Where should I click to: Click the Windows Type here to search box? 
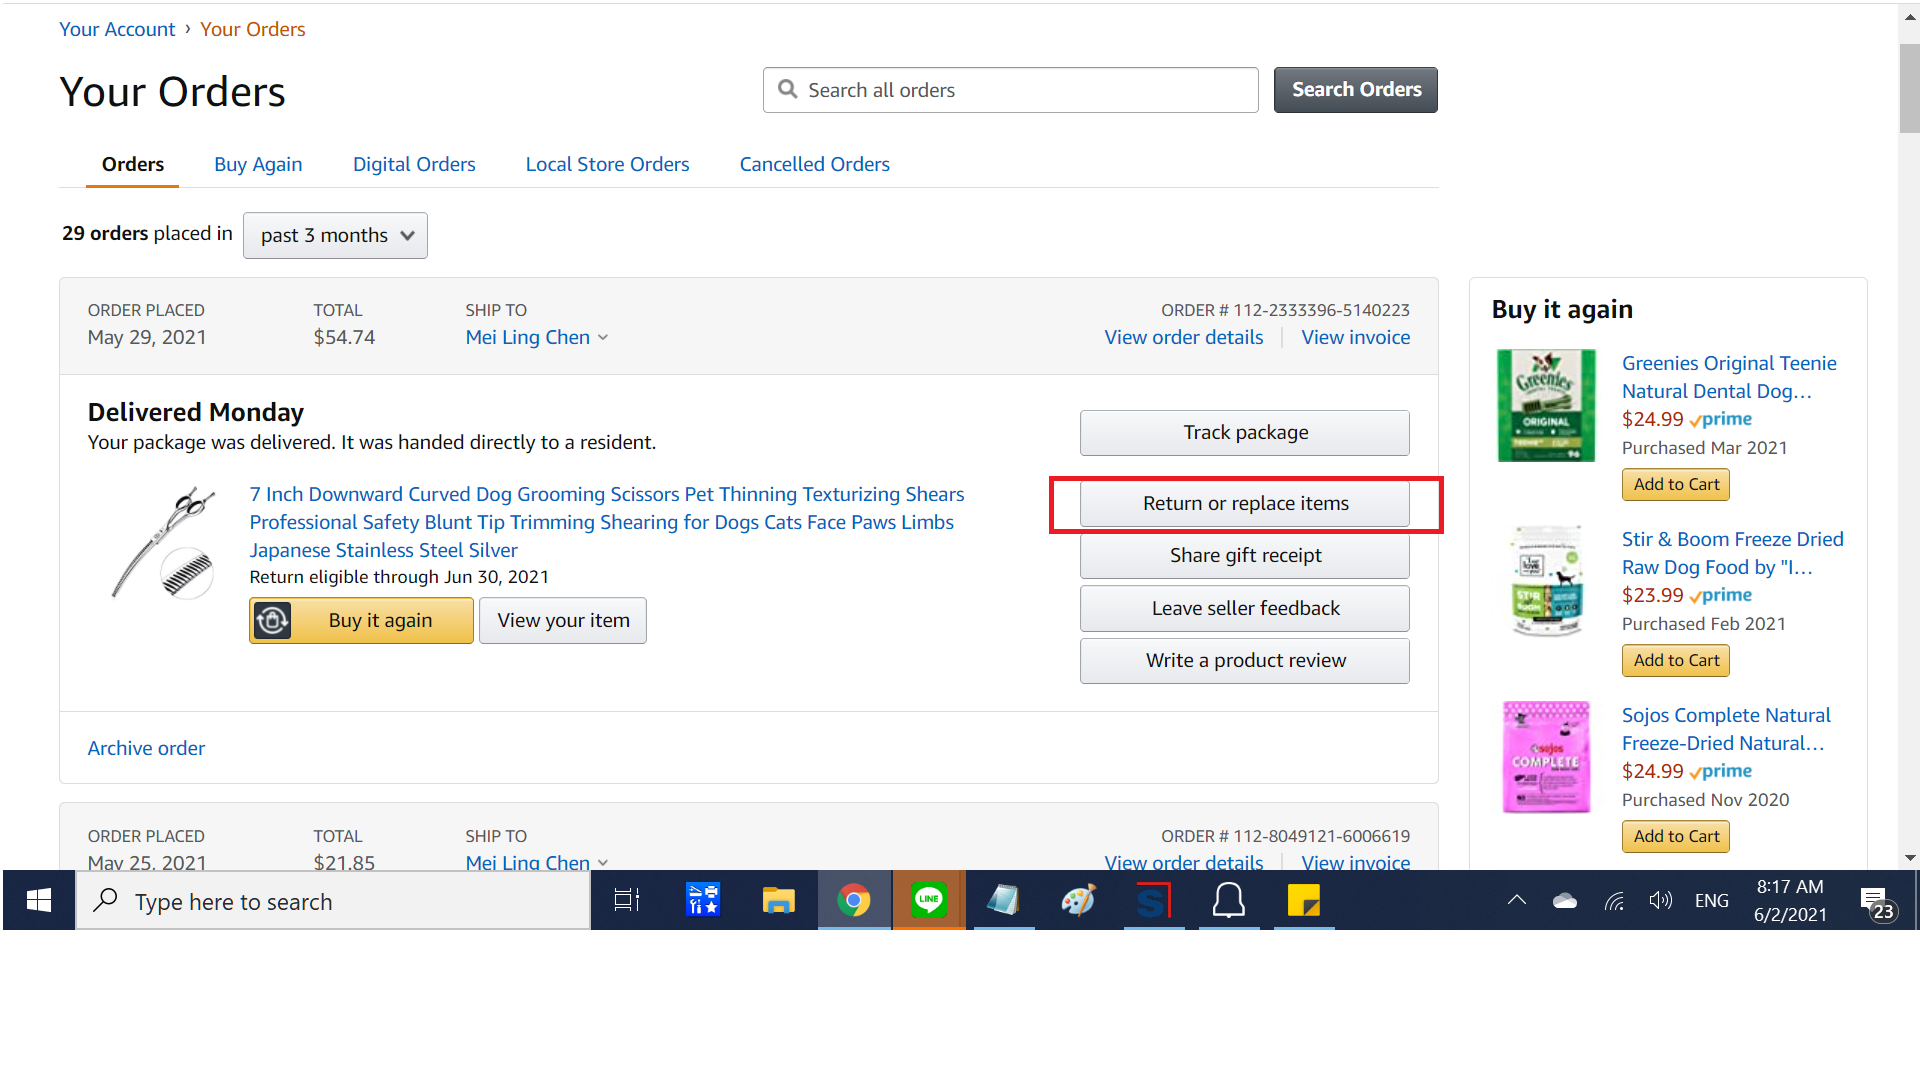pos(333,901)
